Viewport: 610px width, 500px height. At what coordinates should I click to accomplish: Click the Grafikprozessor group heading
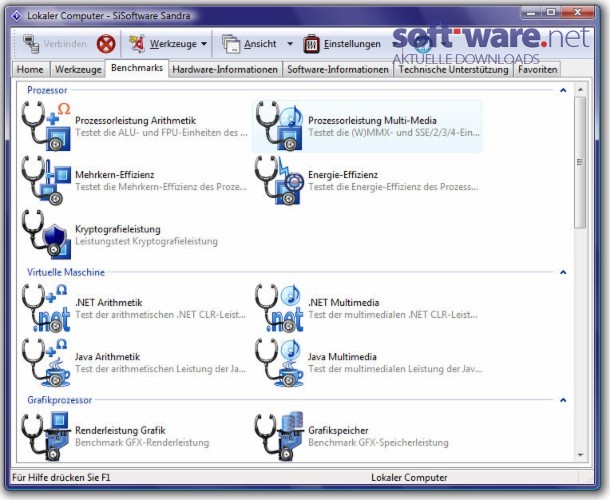pos(60,400)
